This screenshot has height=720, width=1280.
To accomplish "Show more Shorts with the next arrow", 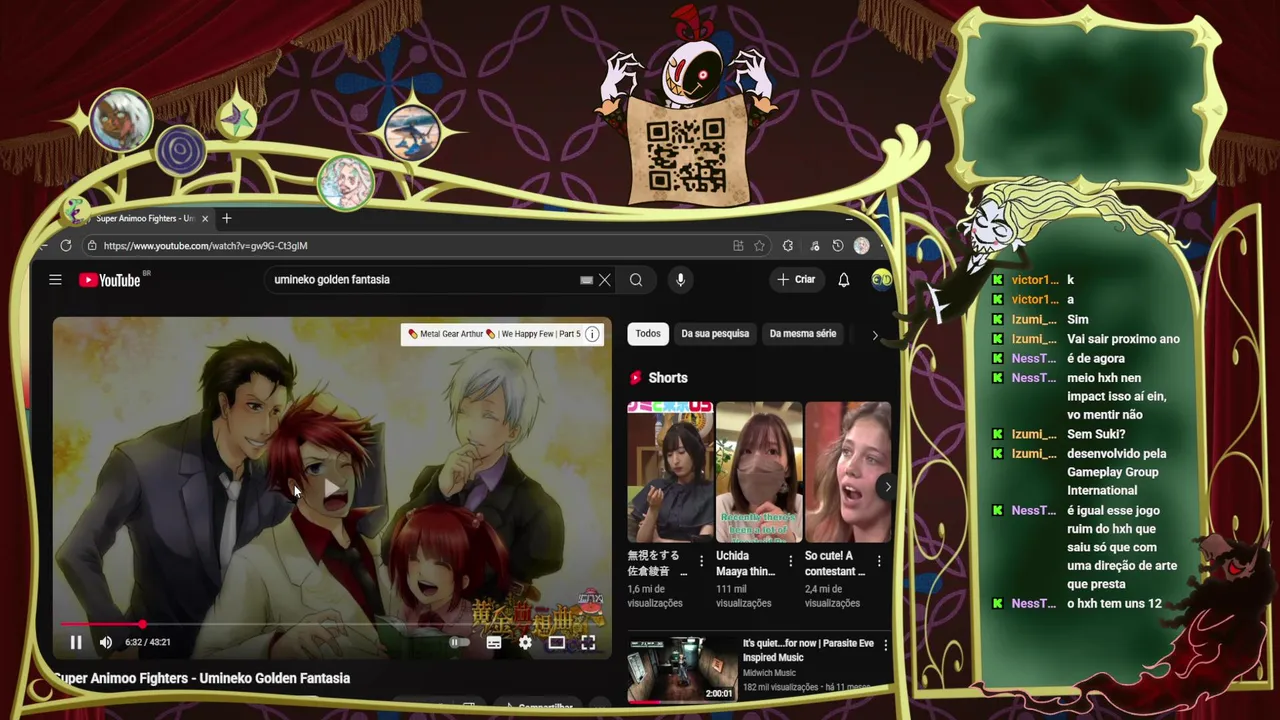I will point(887,487).
